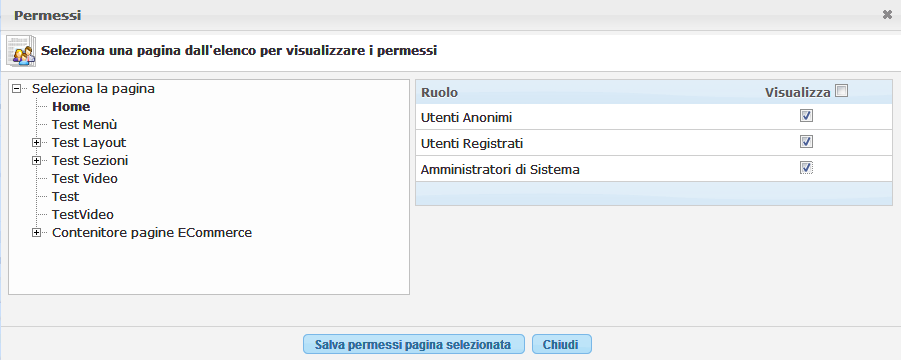Expand the Test Layout tree node
Image resolution: width=901 pixels, height=360 pixels.
[x=36, y=142]
